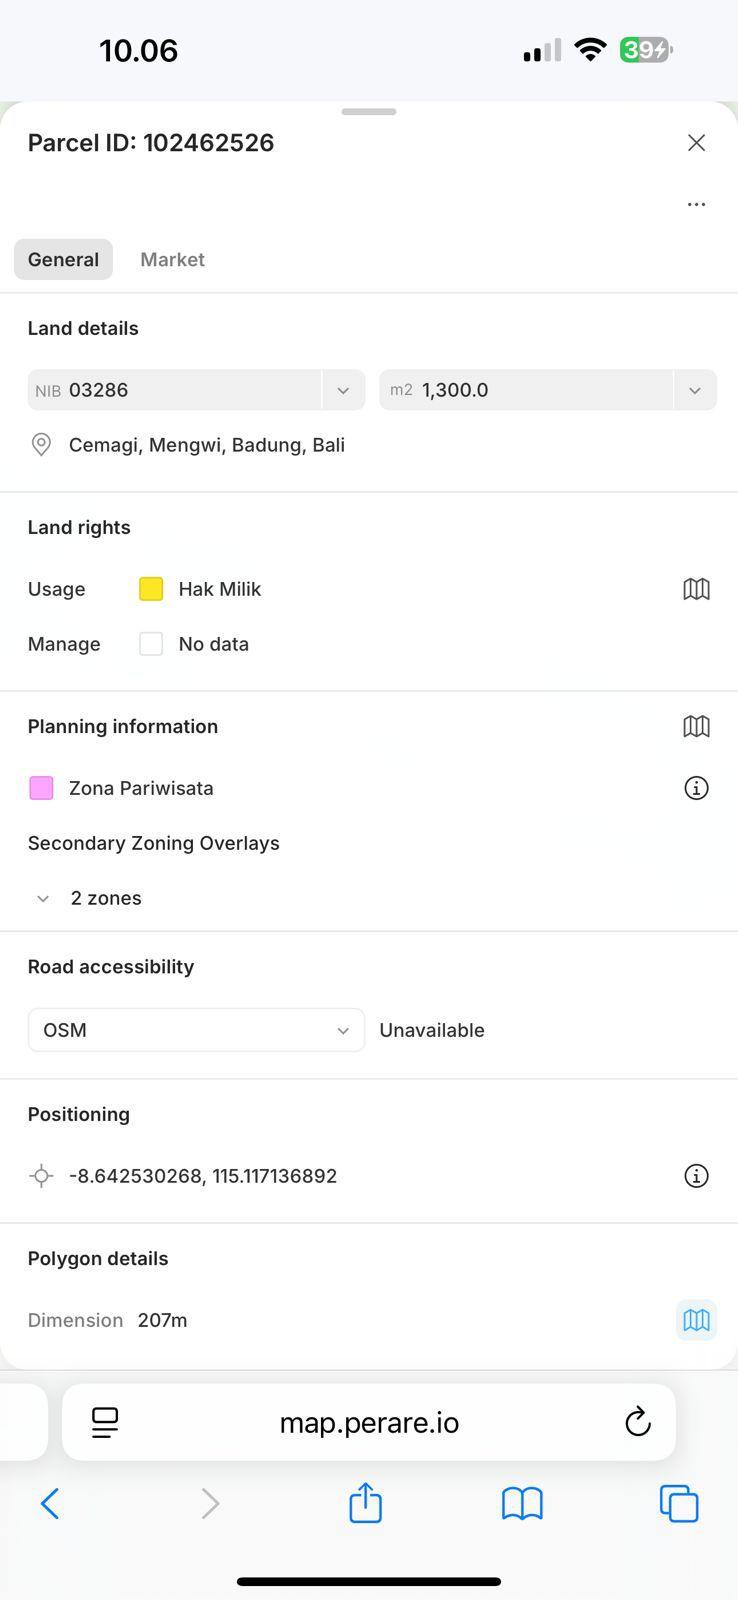
Task: Show land rights map layer icon
Action: click(x=696, y=589)
